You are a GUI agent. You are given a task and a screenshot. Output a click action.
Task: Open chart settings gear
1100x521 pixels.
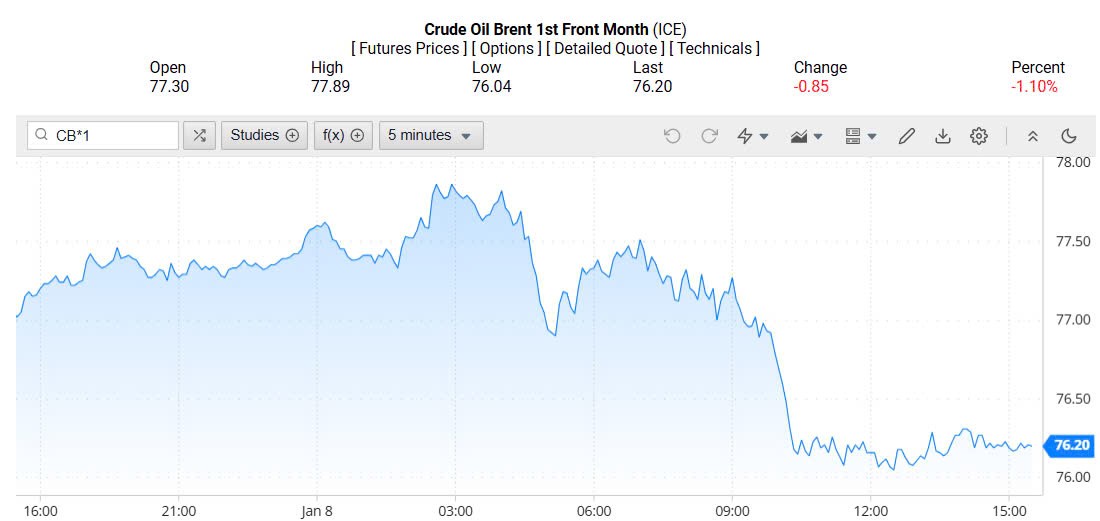click(x=979, y=136)
